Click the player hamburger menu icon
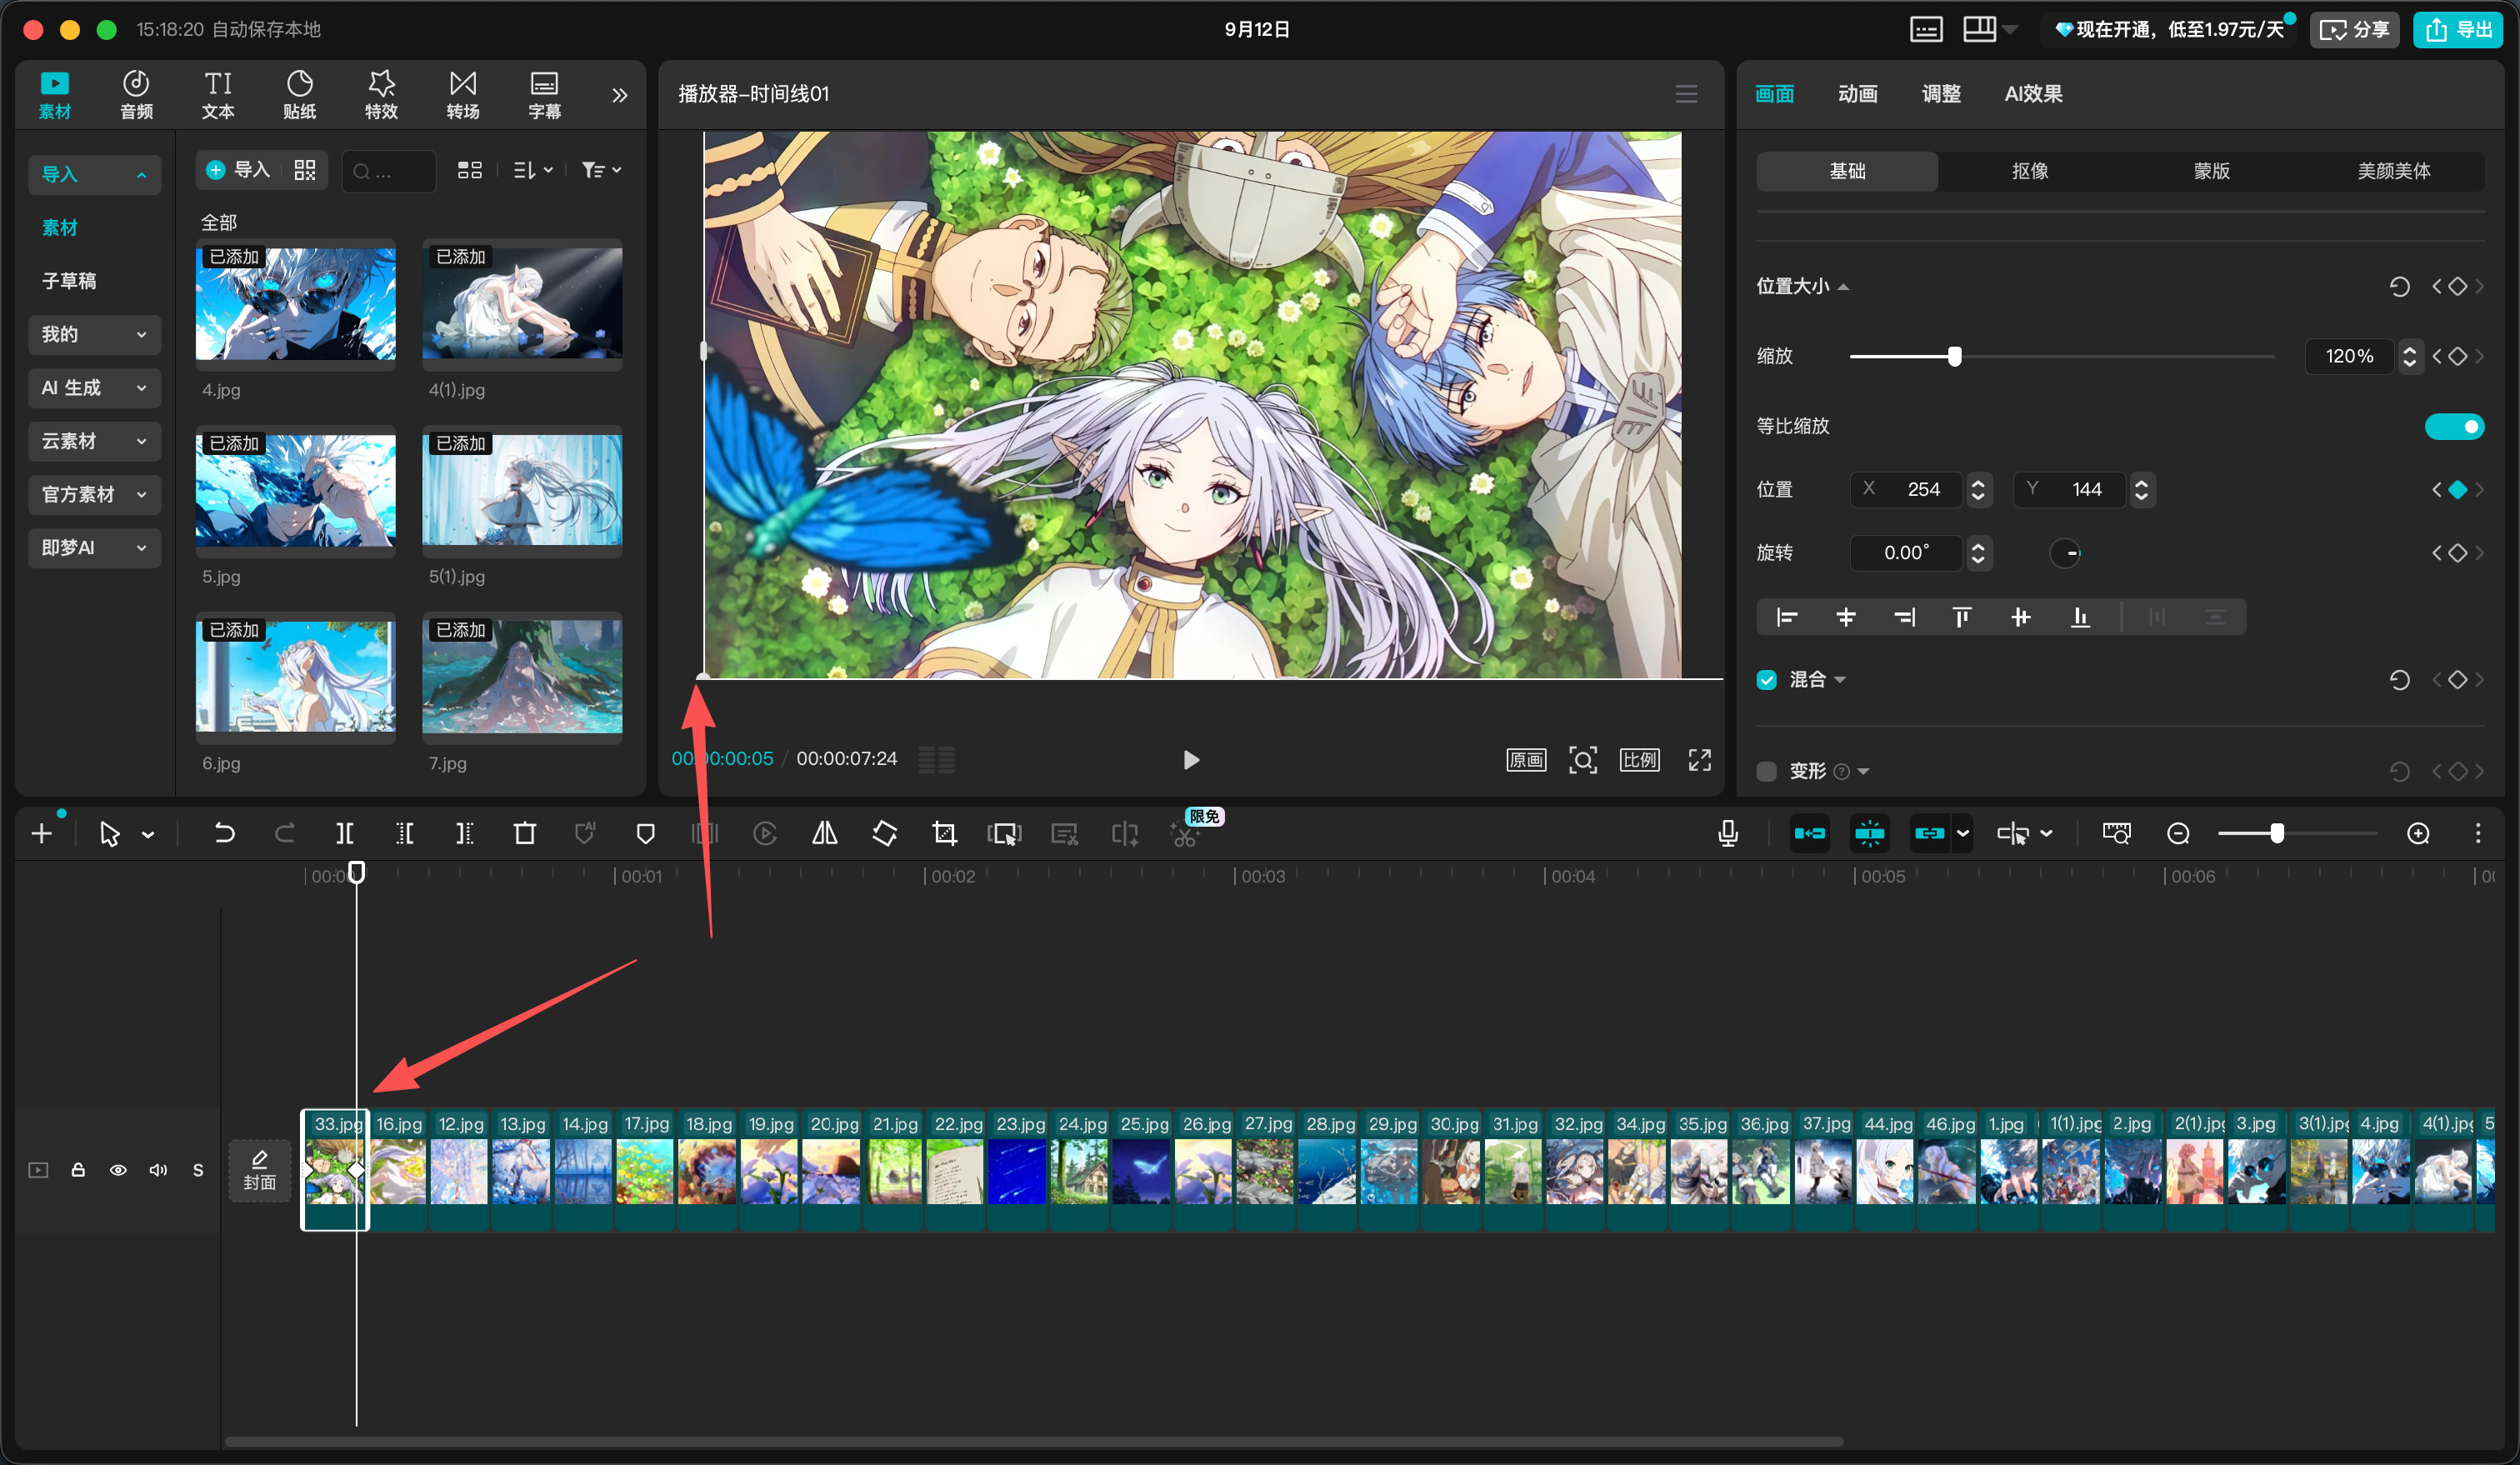Screen dimensions: 2520x1465 [x=1687, y=94]
